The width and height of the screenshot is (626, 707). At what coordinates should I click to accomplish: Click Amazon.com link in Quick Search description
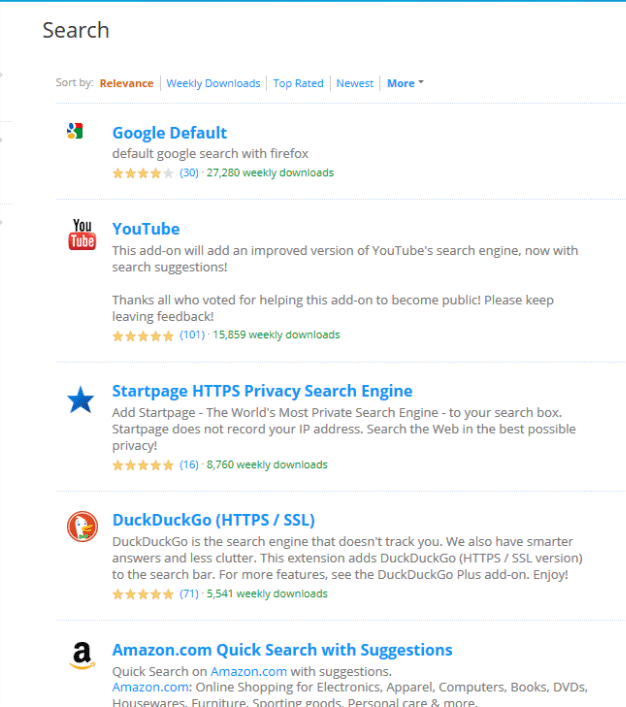click(x=249, y=671)
